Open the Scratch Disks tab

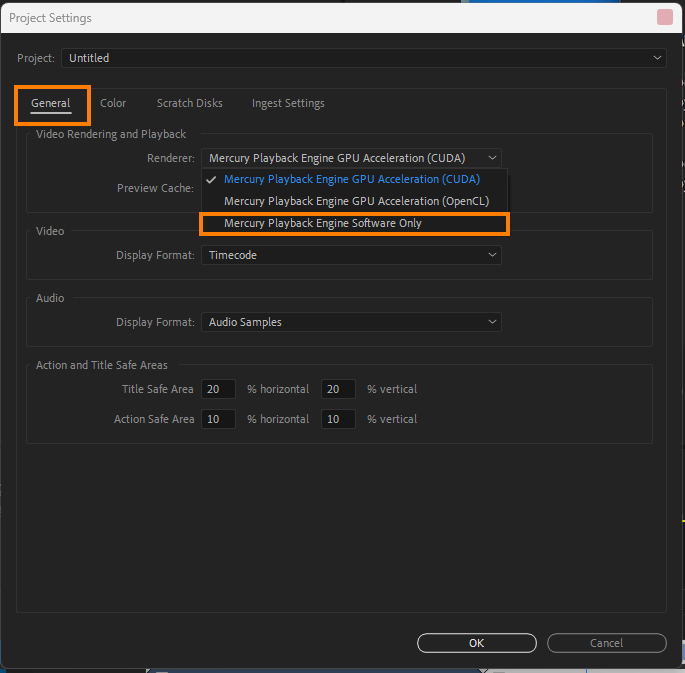coord(190,104)
